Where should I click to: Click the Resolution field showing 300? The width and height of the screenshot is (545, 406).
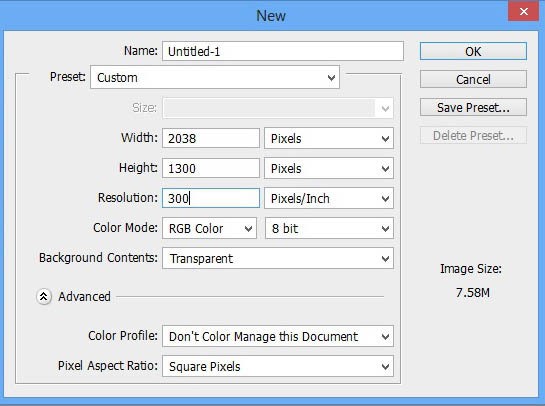211,198
